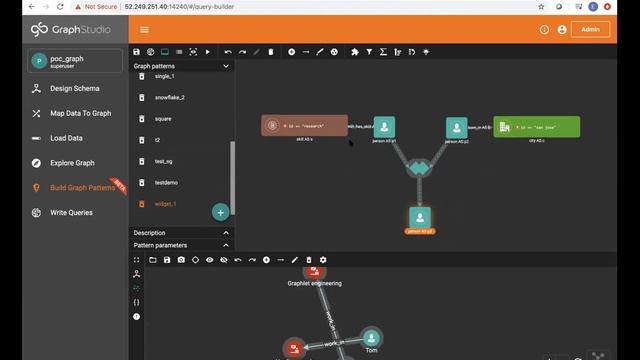Bookmark this page with the star icon

[541, 7]
